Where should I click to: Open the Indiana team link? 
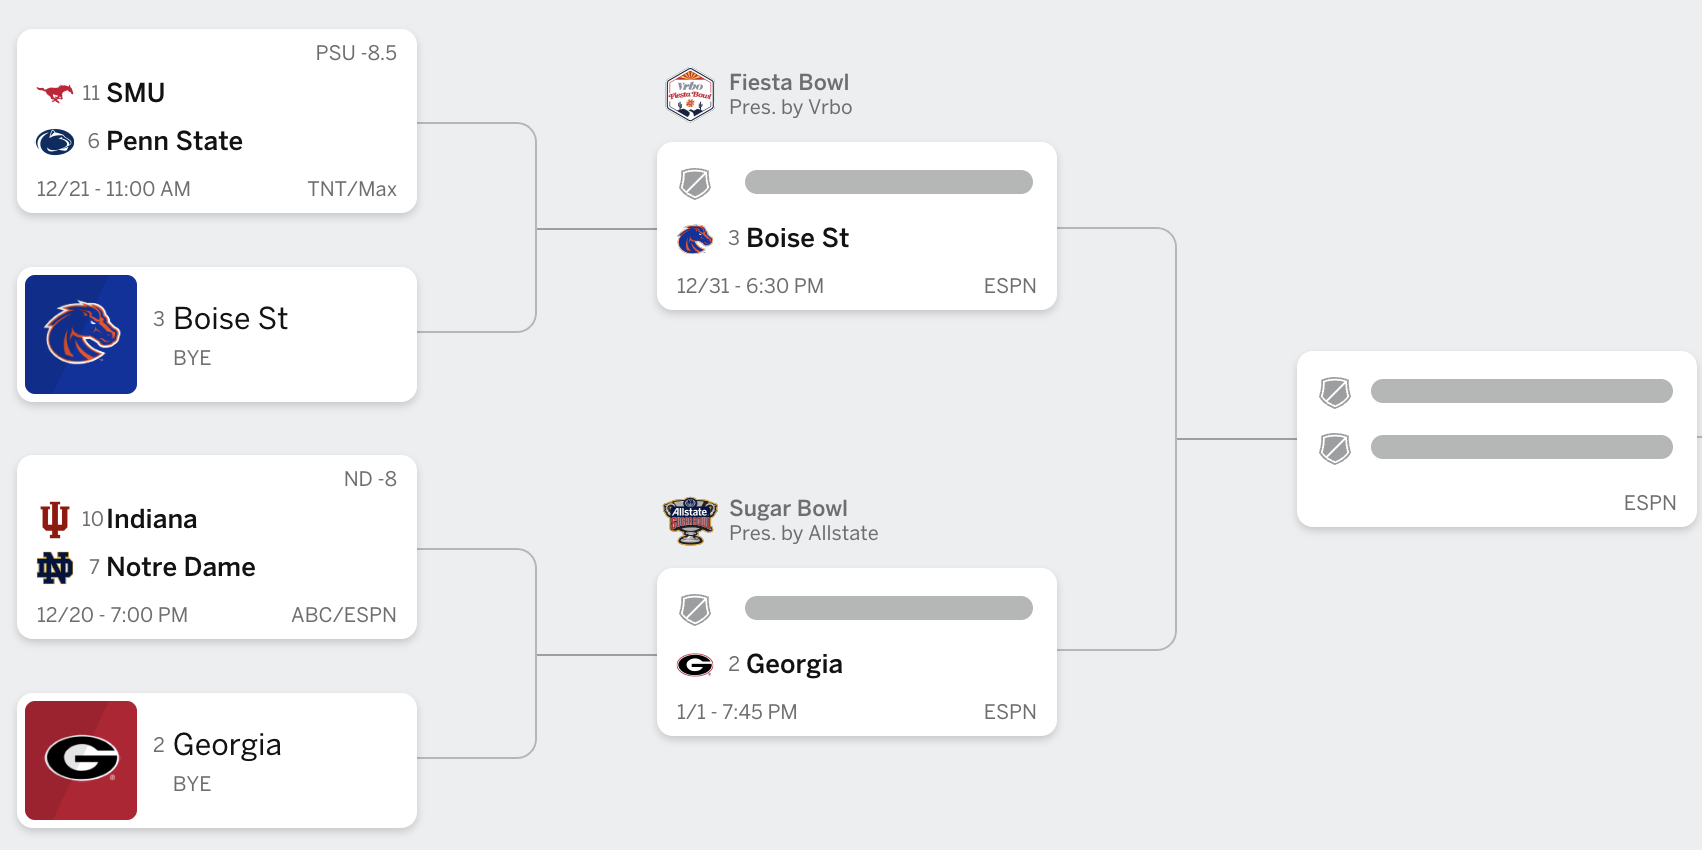[152, 519]
